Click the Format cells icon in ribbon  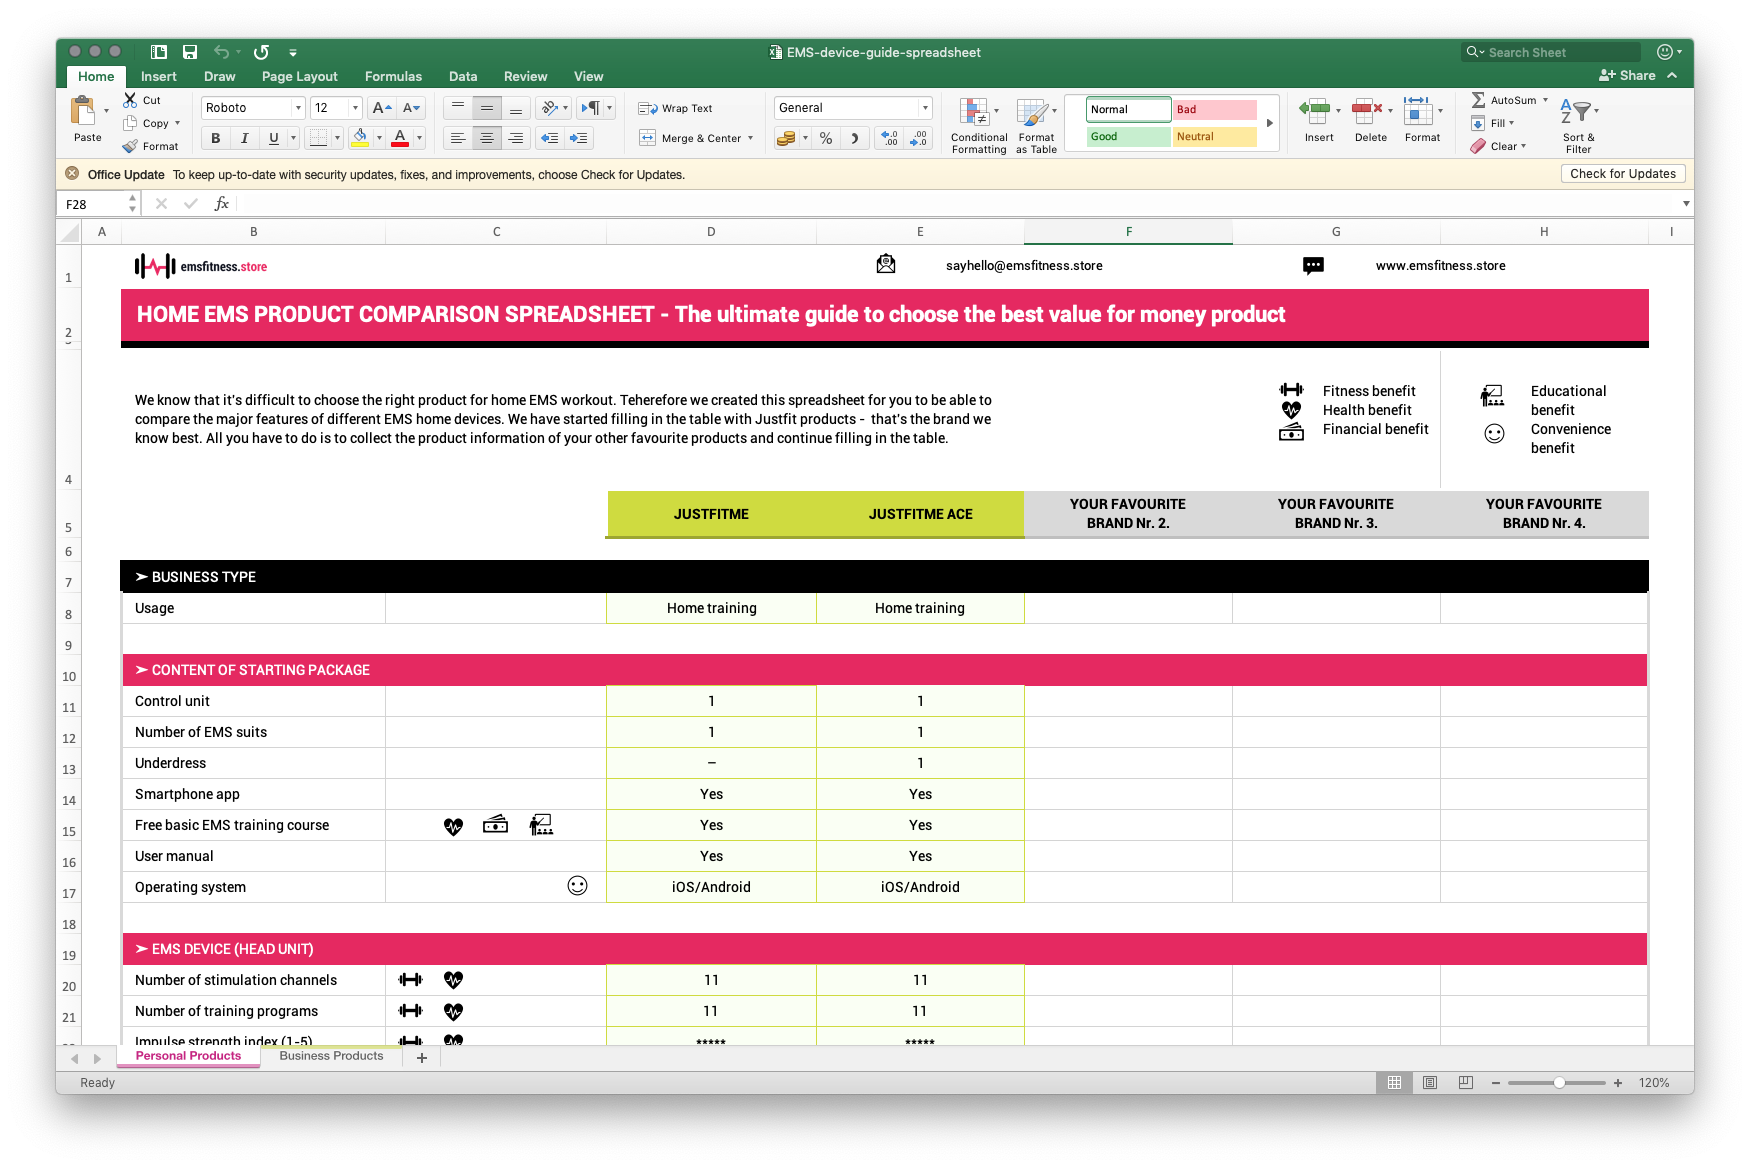(x=1418, y=111)
